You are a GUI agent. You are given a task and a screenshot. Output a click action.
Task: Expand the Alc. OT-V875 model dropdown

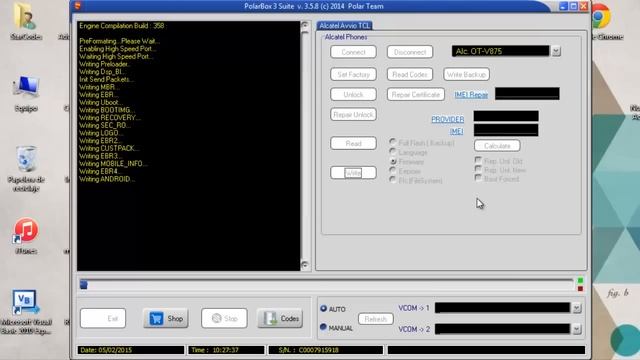tap(556, 51)
